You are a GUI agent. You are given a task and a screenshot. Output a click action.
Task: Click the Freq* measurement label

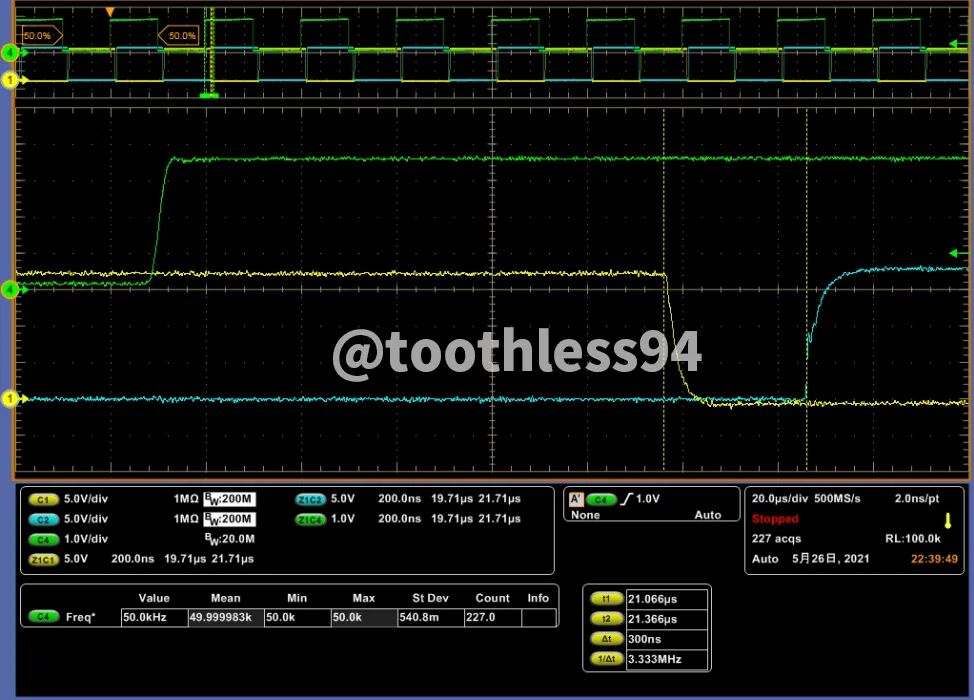pos(81,617)
